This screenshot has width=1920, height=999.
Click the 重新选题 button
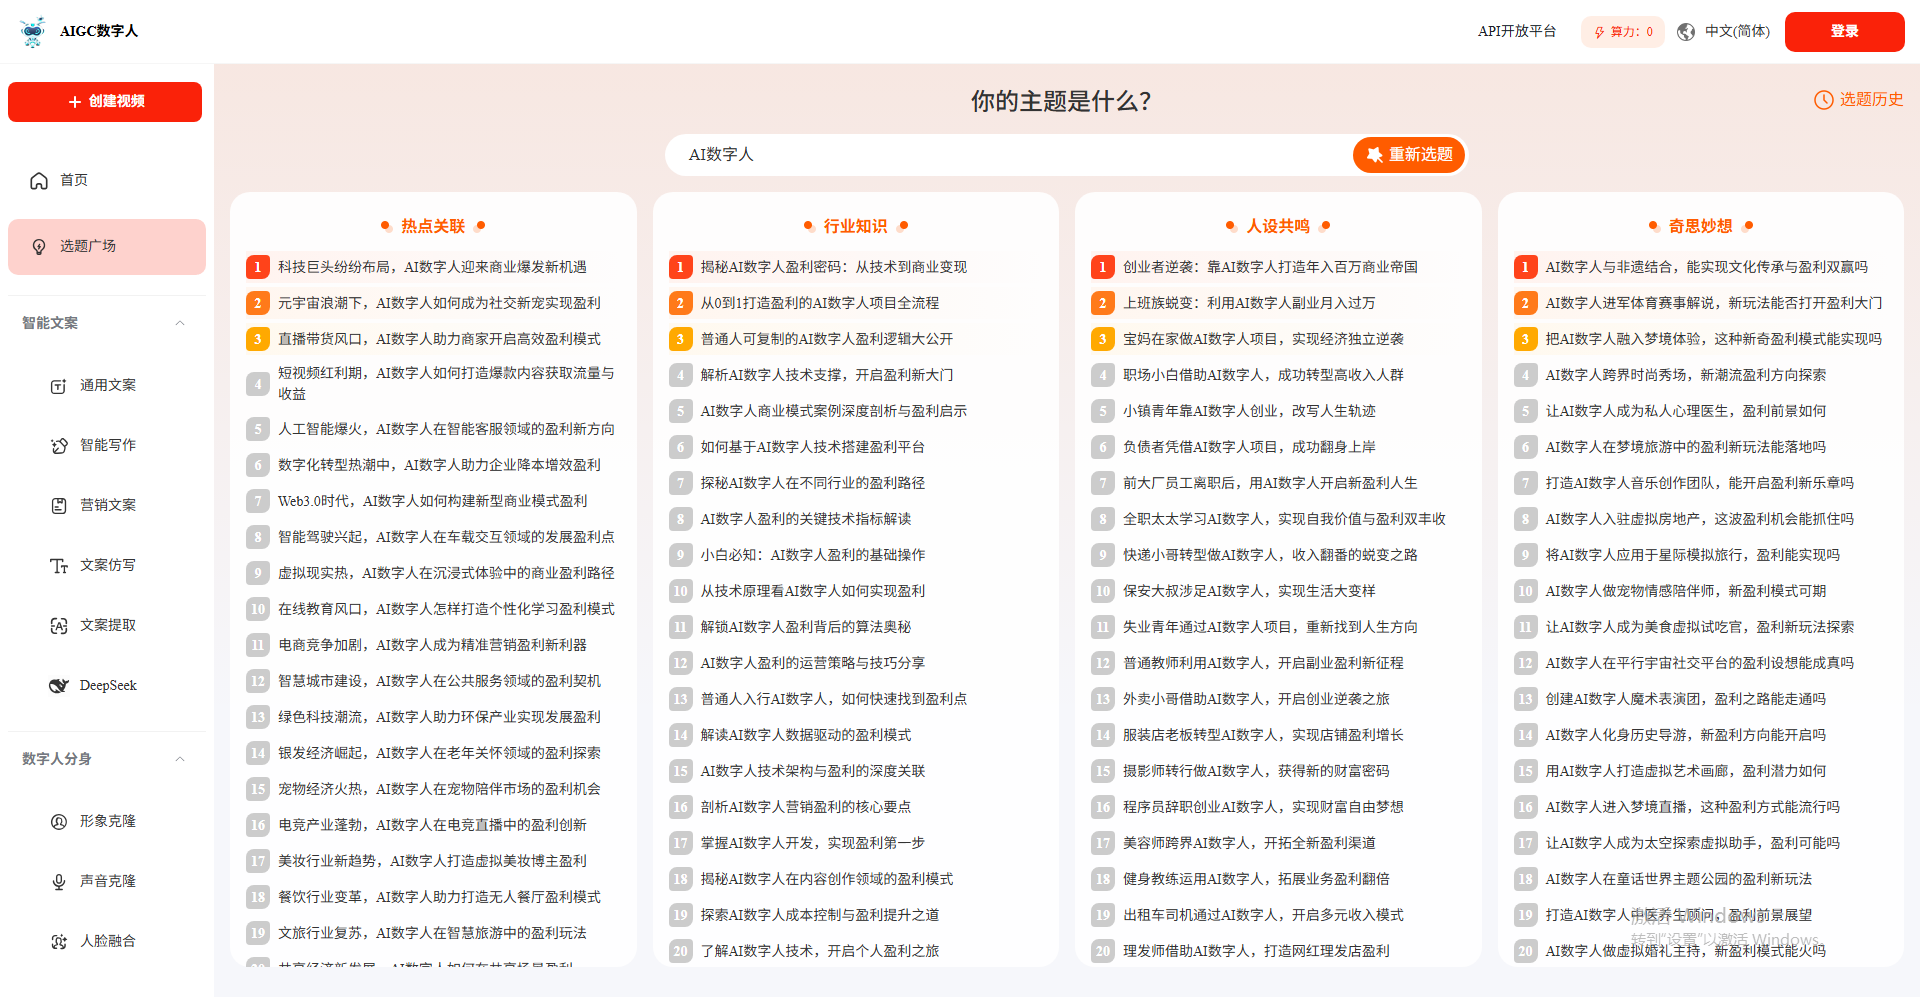[1409, 155]
